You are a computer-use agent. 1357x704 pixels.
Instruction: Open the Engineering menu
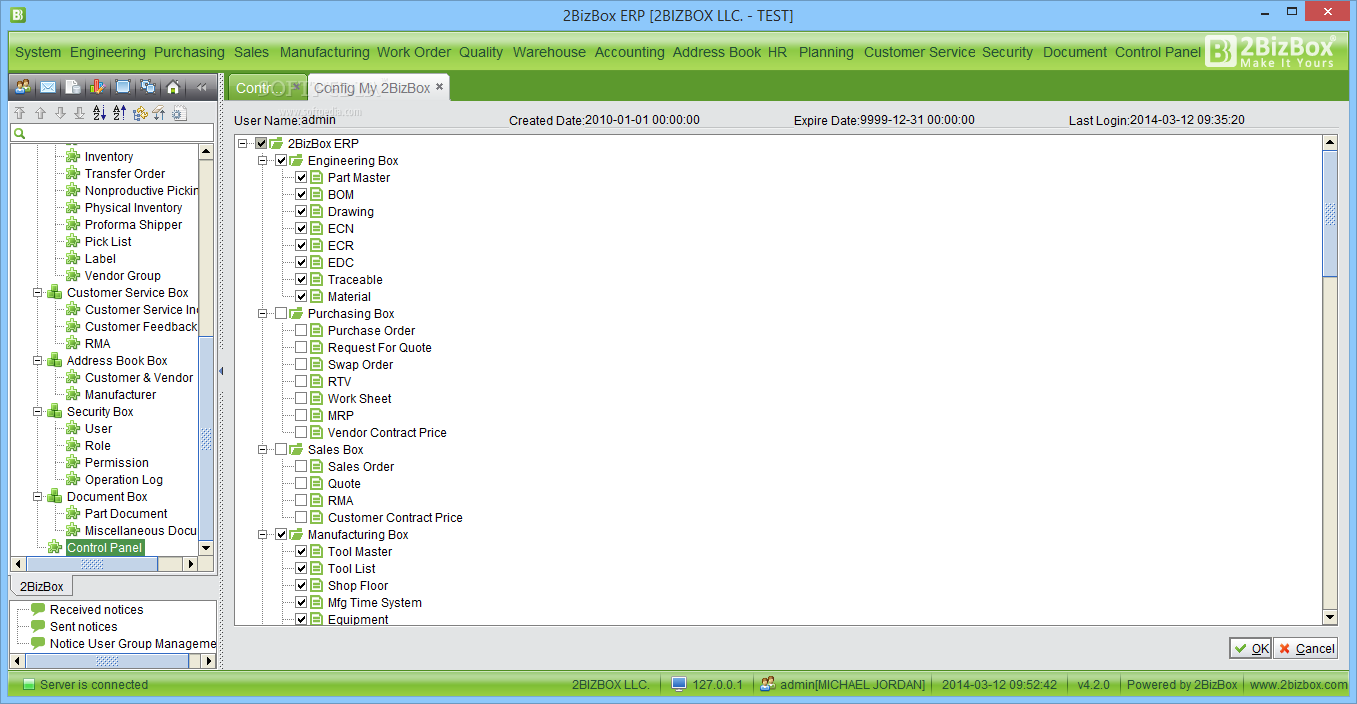(108, 52)
